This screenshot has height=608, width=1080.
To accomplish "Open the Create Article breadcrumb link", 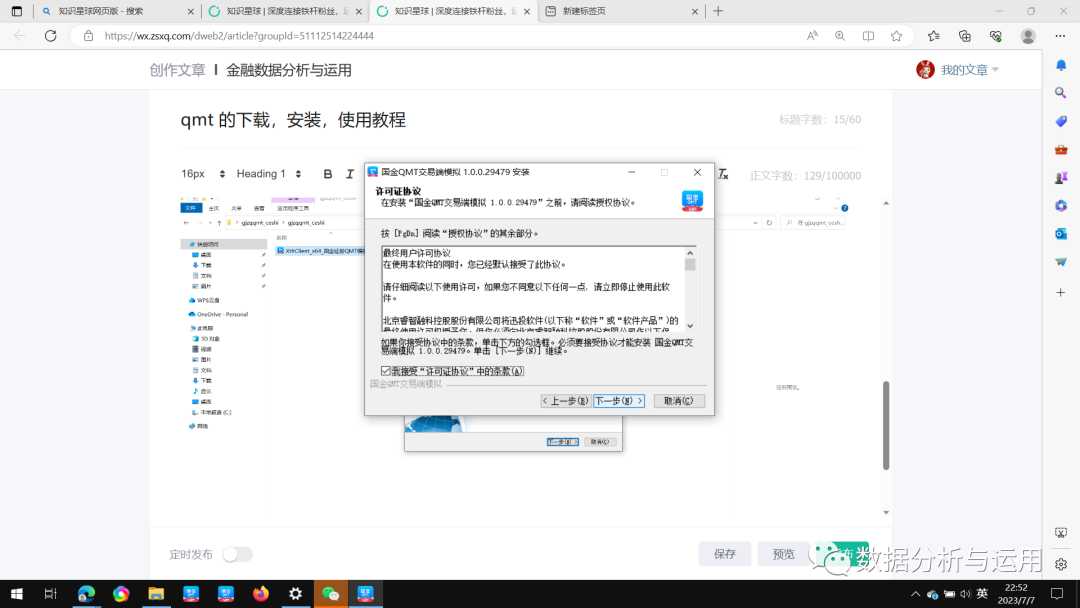I will (178, 70).
